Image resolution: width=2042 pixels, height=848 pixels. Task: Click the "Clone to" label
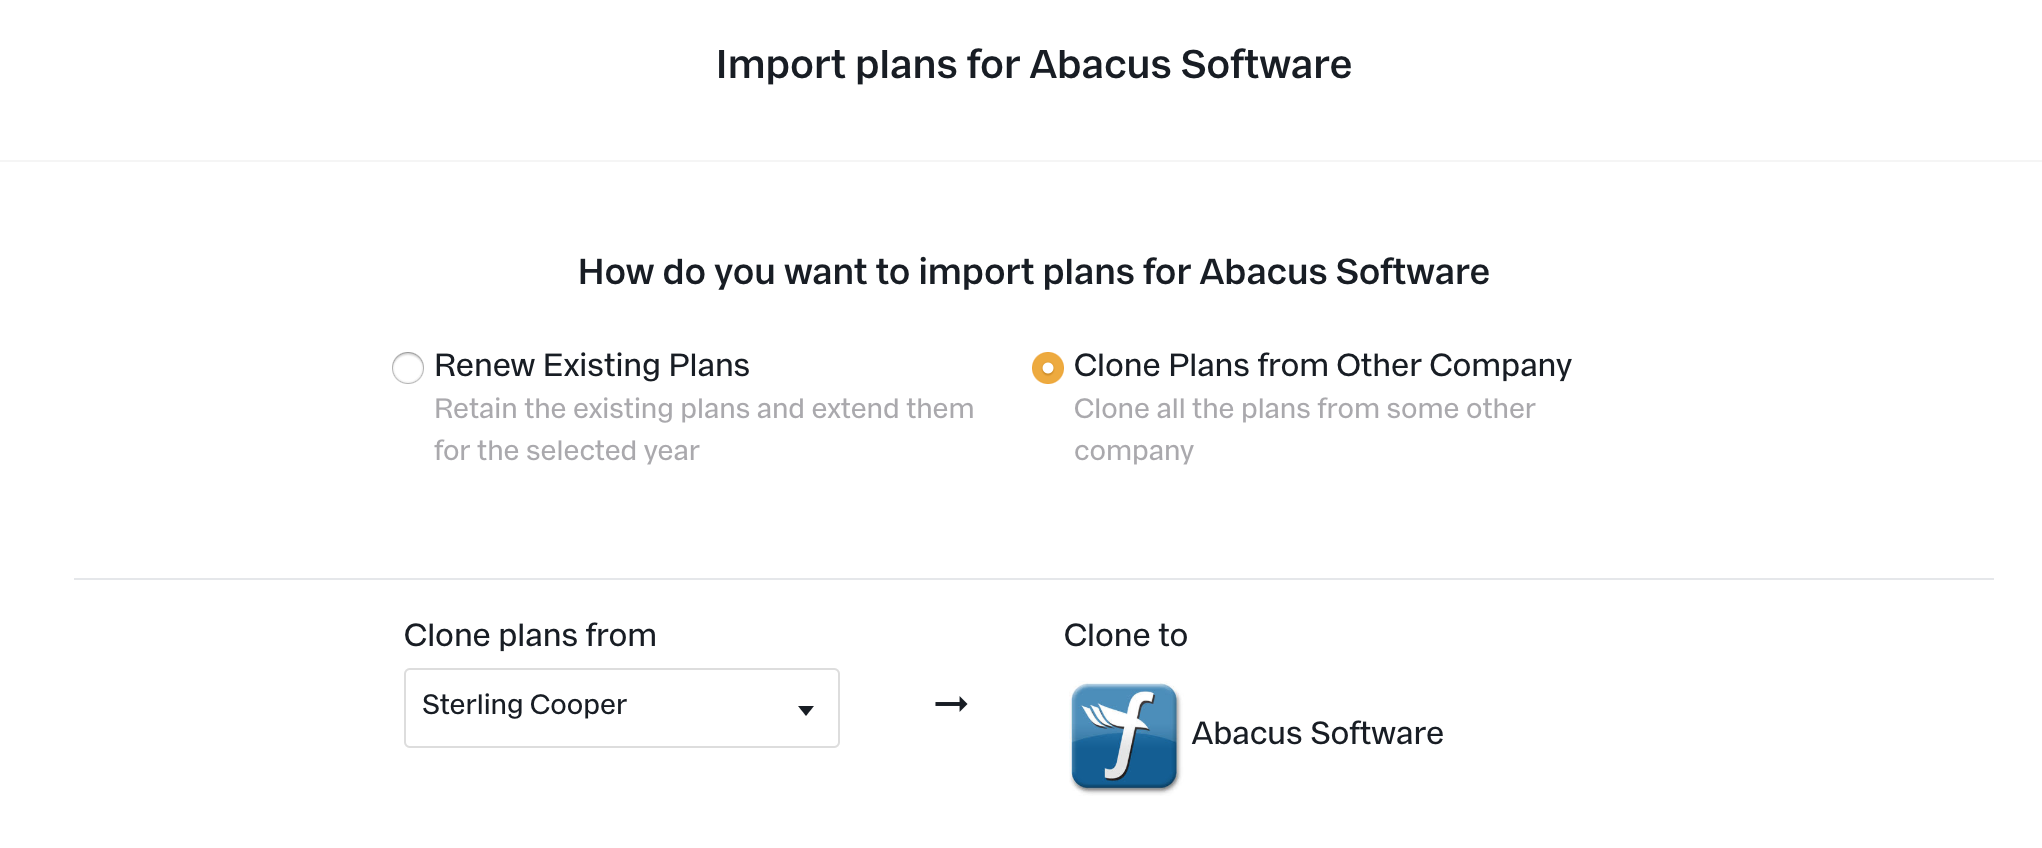(x=1125, y=635)
